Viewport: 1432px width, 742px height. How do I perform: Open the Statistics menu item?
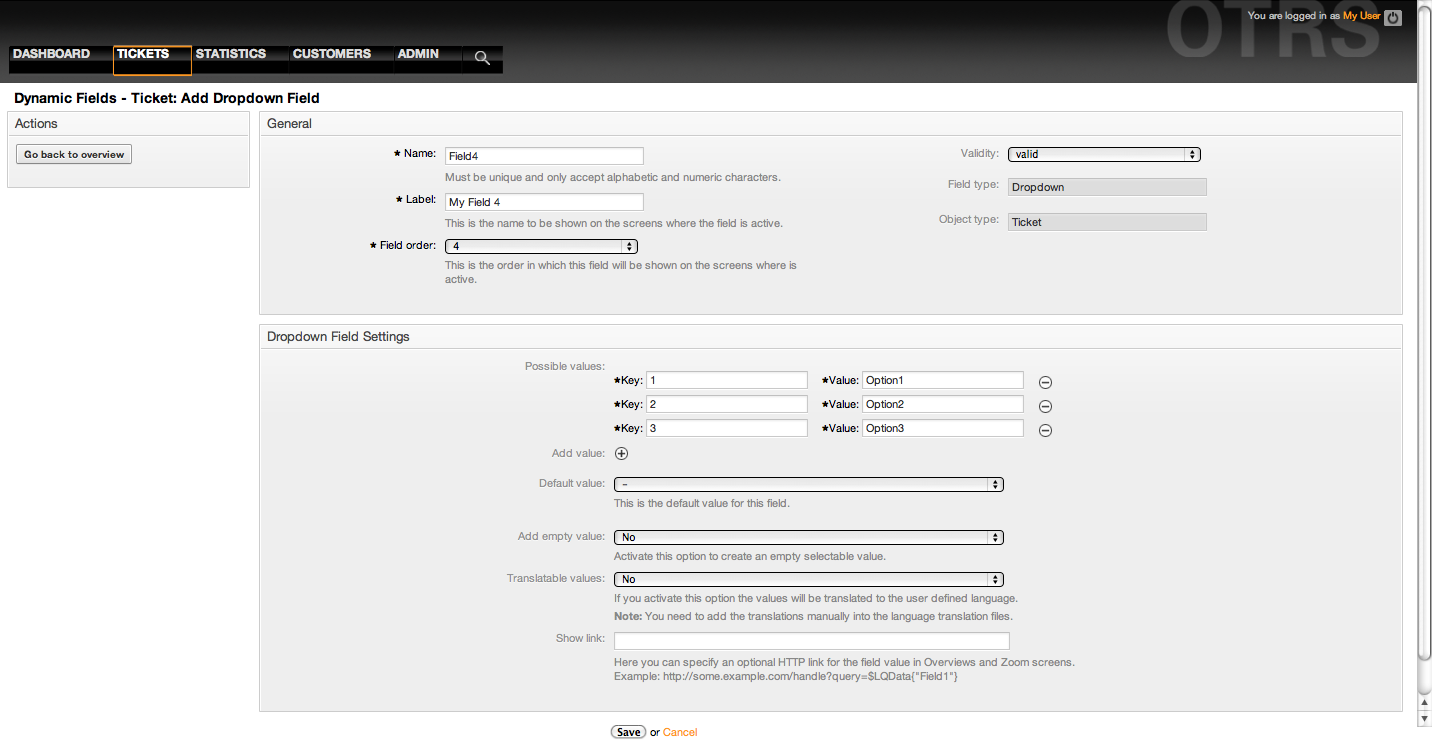(231, 54)
